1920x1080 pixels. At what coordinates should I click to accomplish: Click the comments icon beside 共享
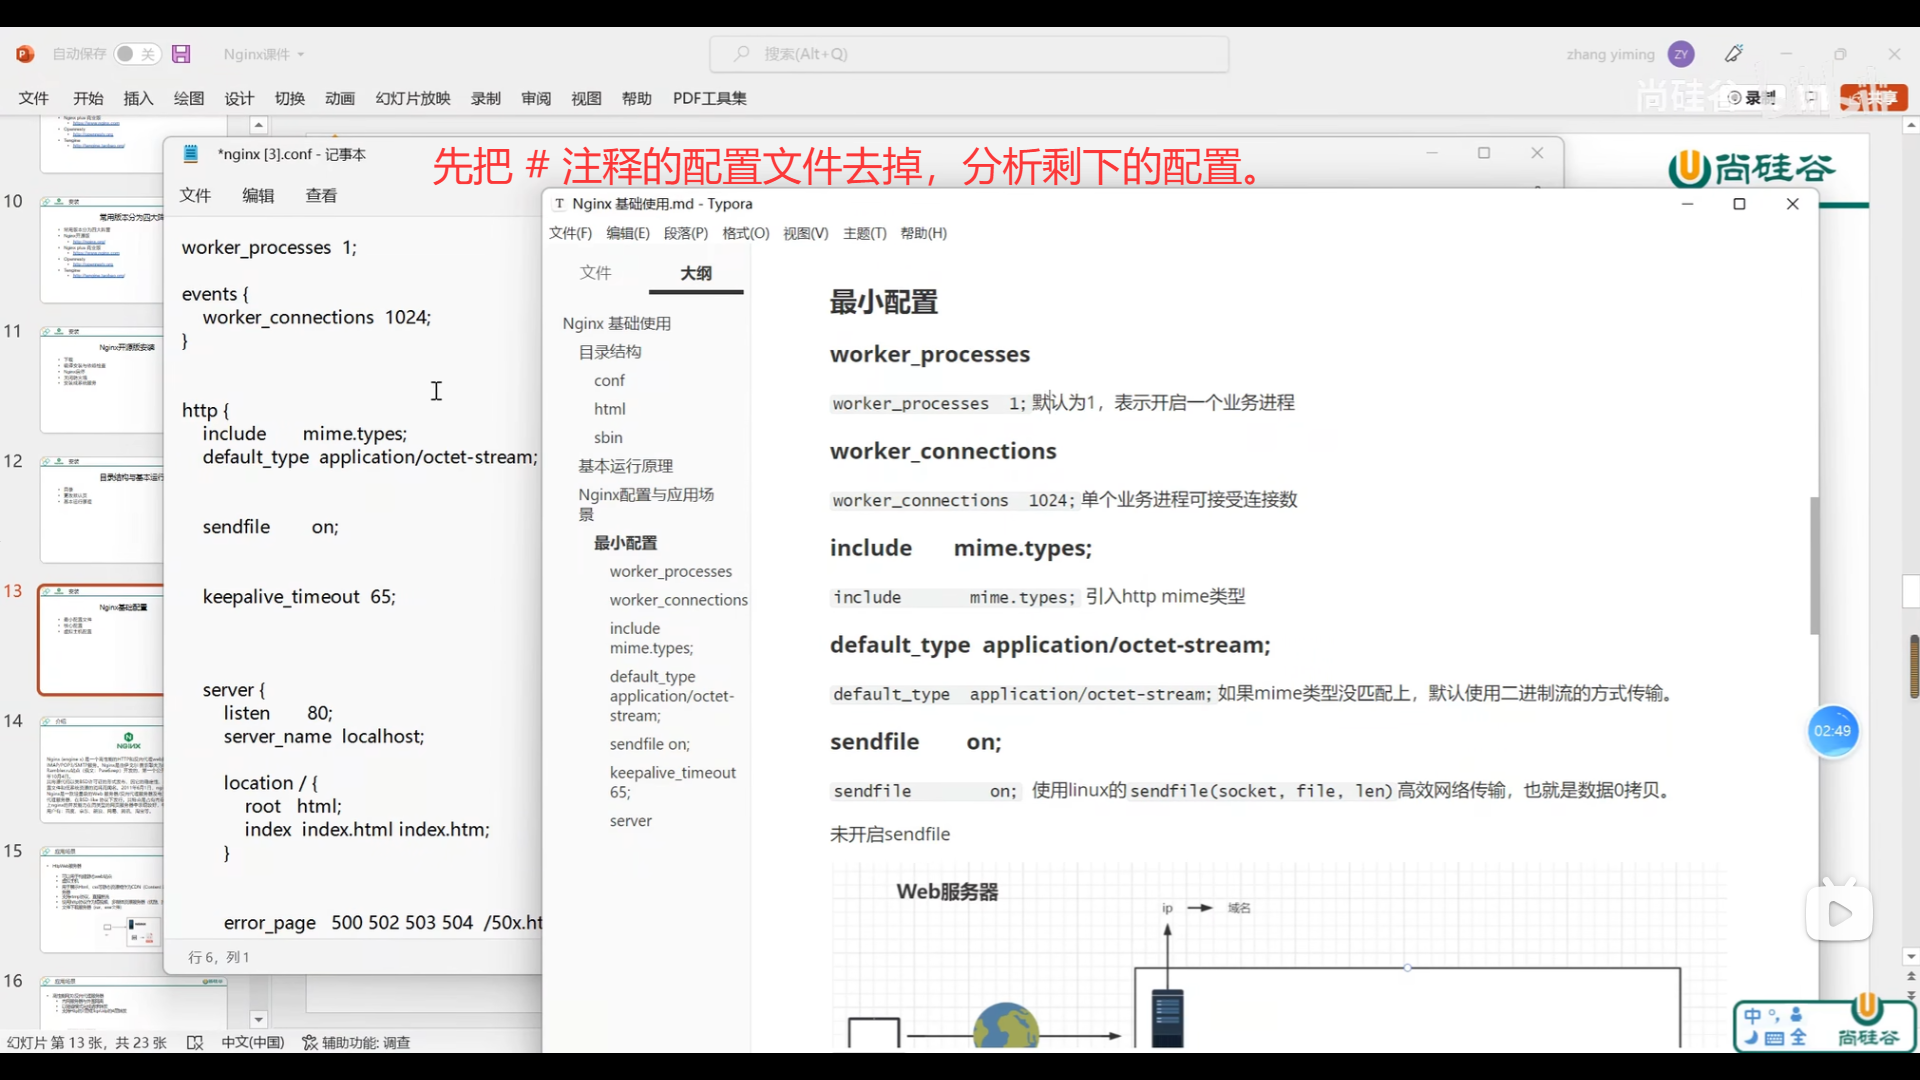1811,97
